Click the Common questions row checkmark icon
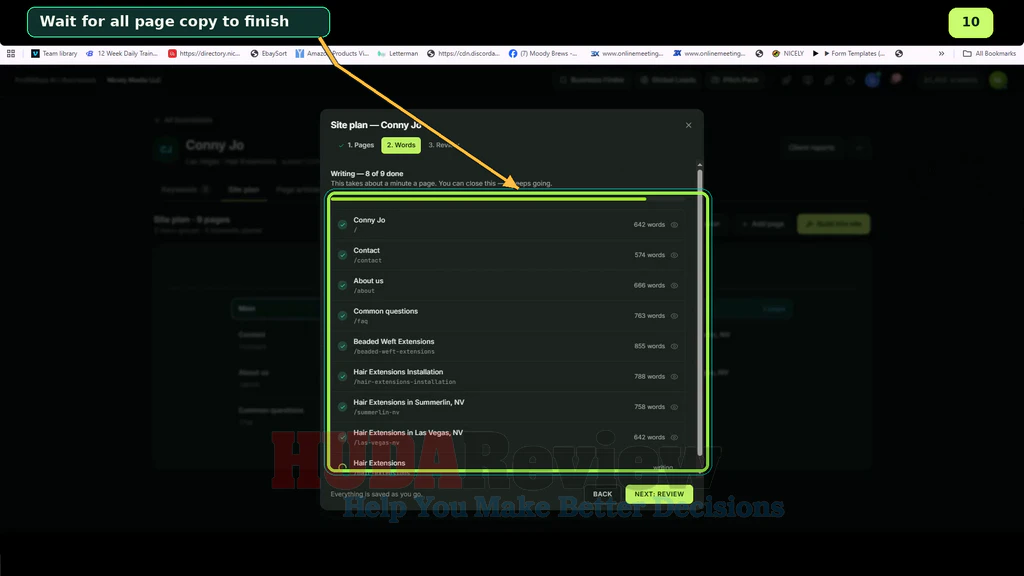 pyautogui.click(x=342, y=316)
